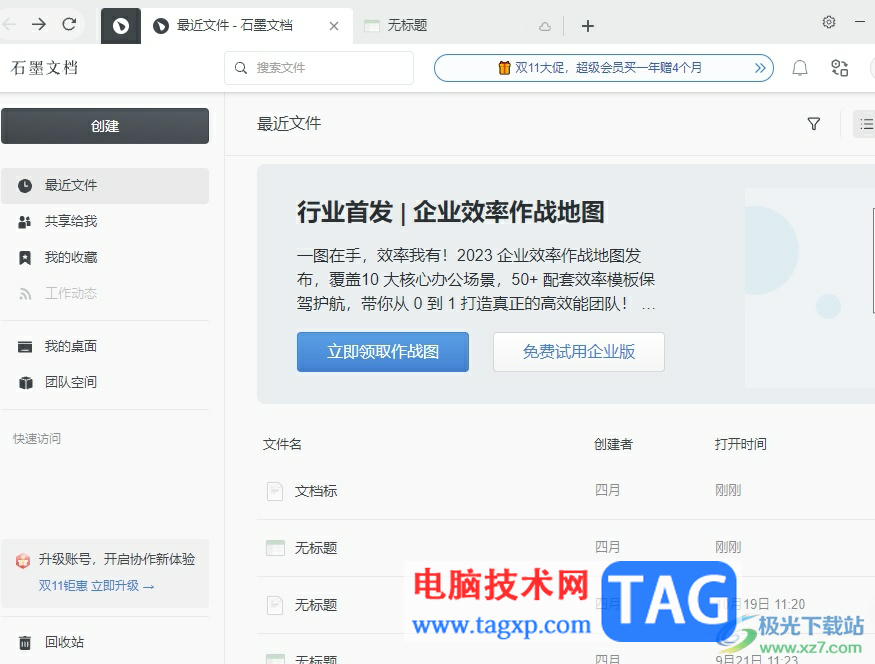Viewport: 875px width, 664px height.
Task: Click the bookmark icon beside 我的收藏
Action: [25, 258]
